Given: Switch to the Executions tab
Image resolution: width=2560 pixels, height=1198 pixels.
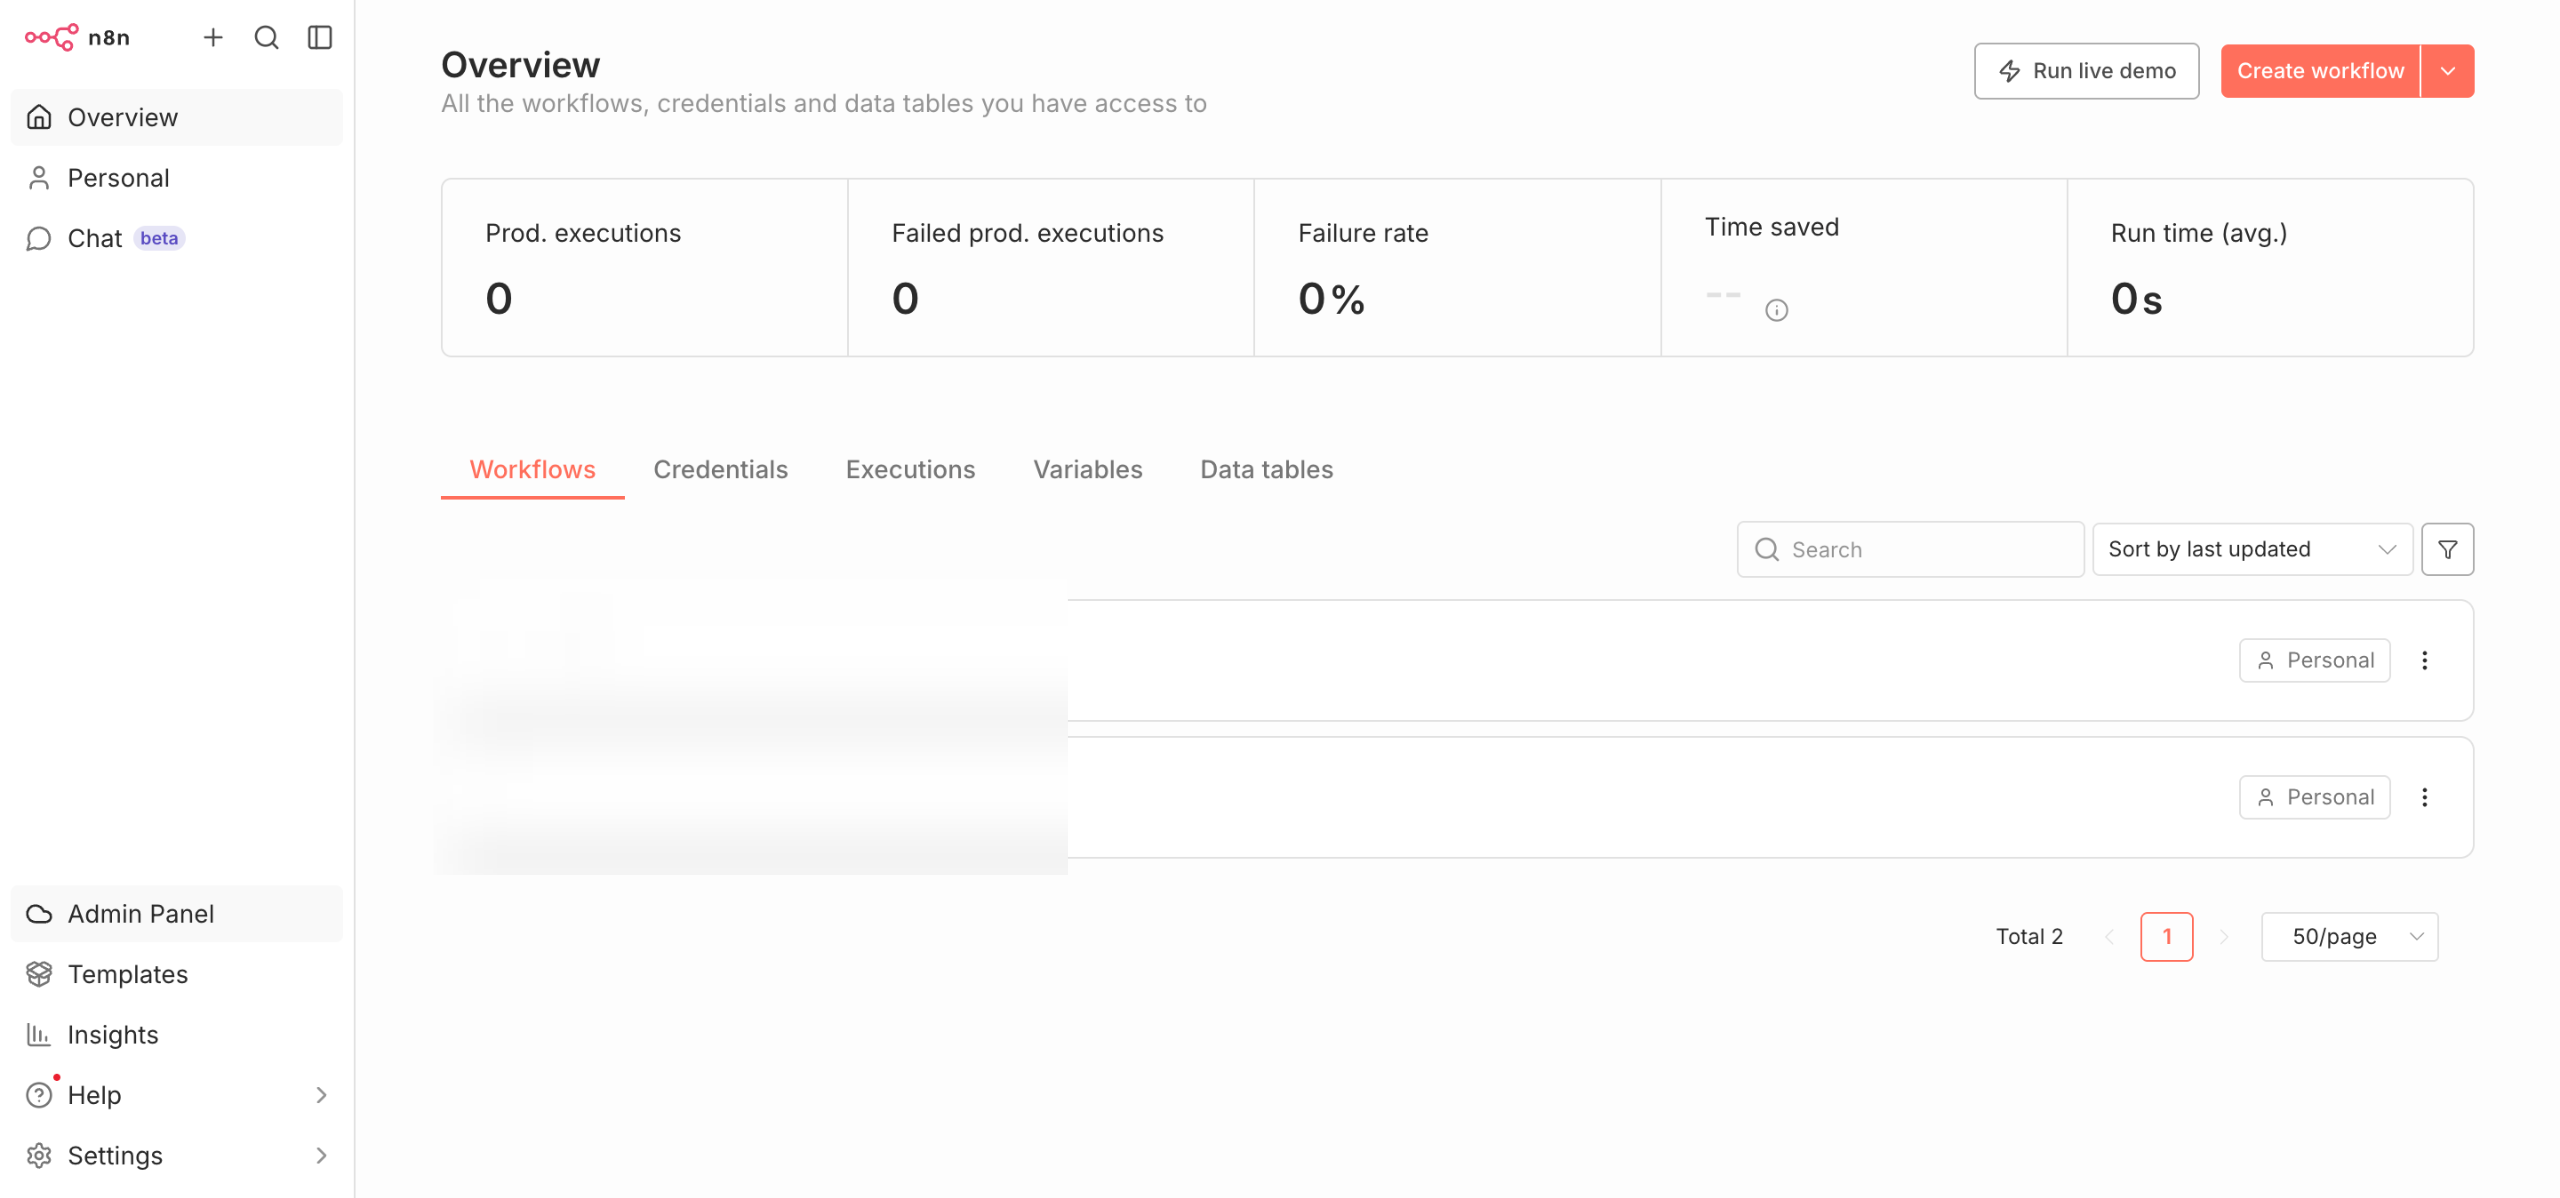Looking at the screenshot, I should coord(910,470).
